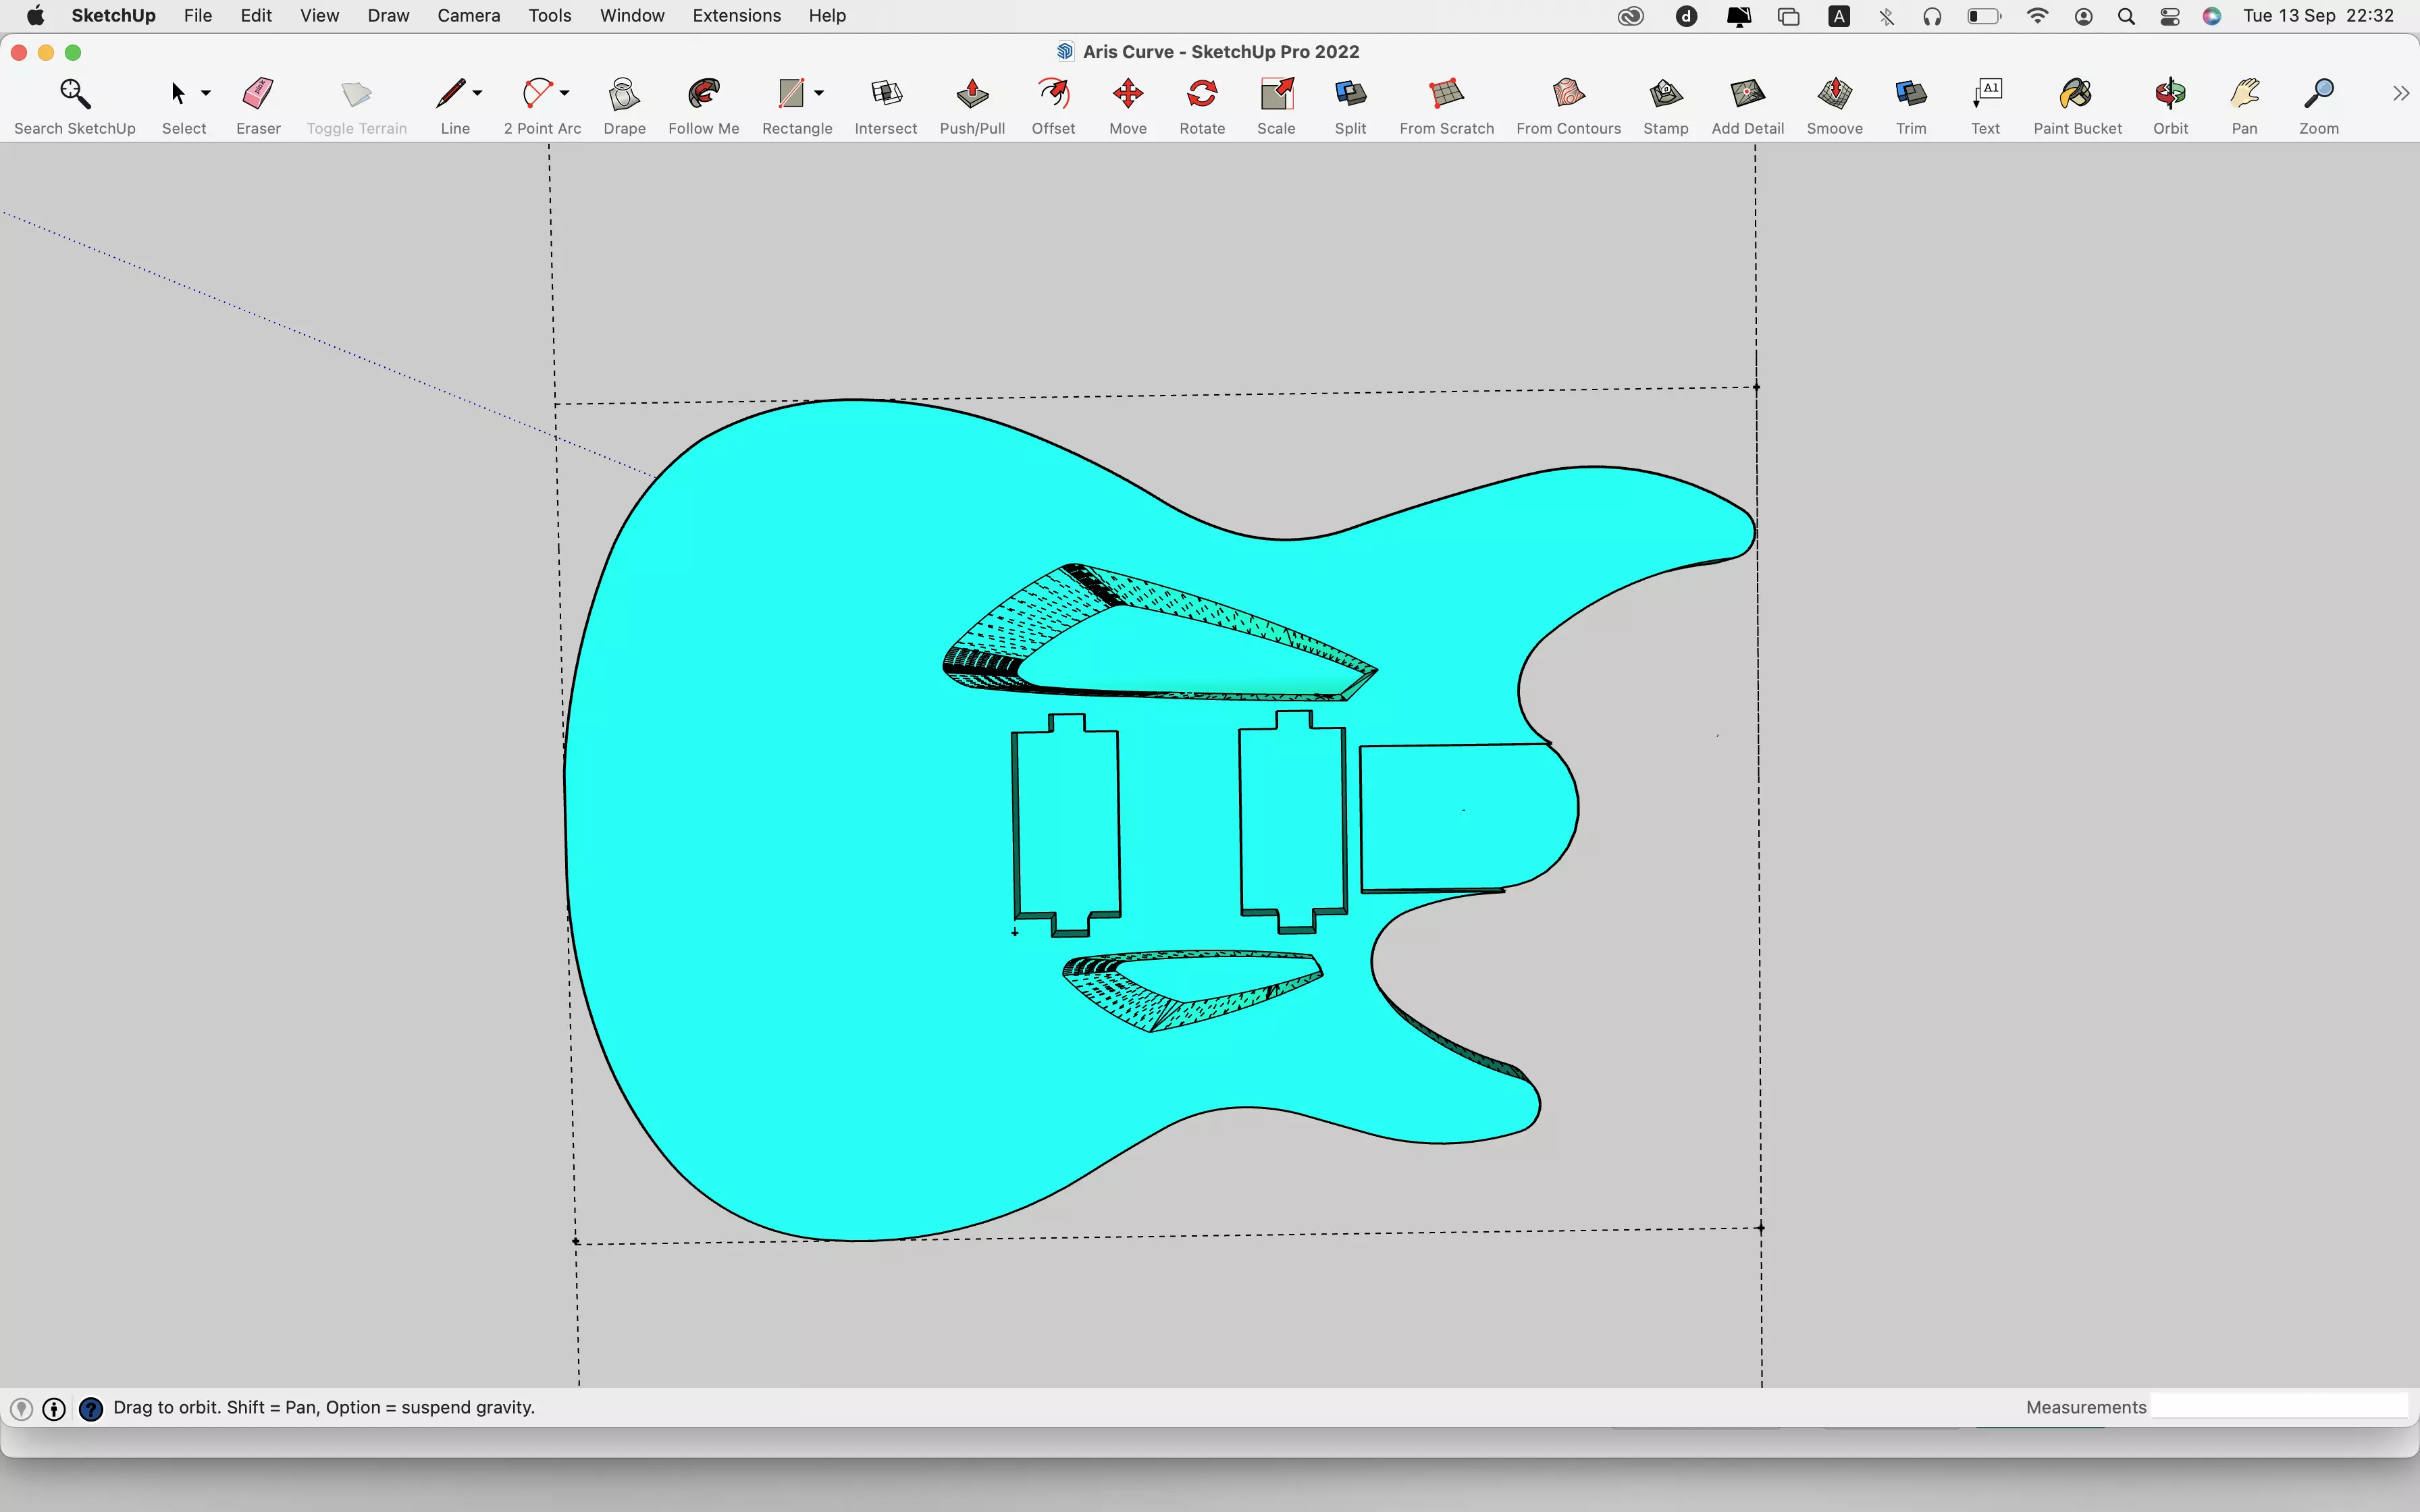Choose the Drape sandbox tool
Screen dimensions: 2420x1512
click(624, 95)
